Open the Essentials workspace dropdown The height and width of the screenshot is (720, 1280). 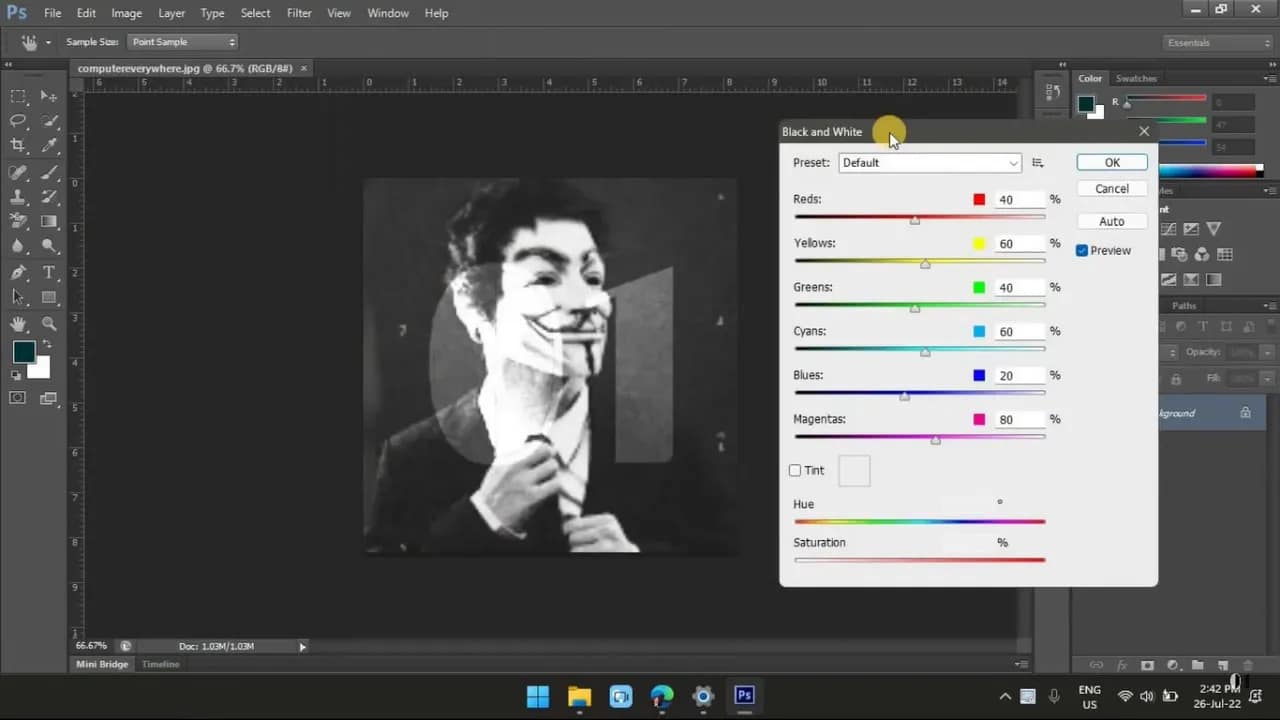click(x=1217, y=43)
